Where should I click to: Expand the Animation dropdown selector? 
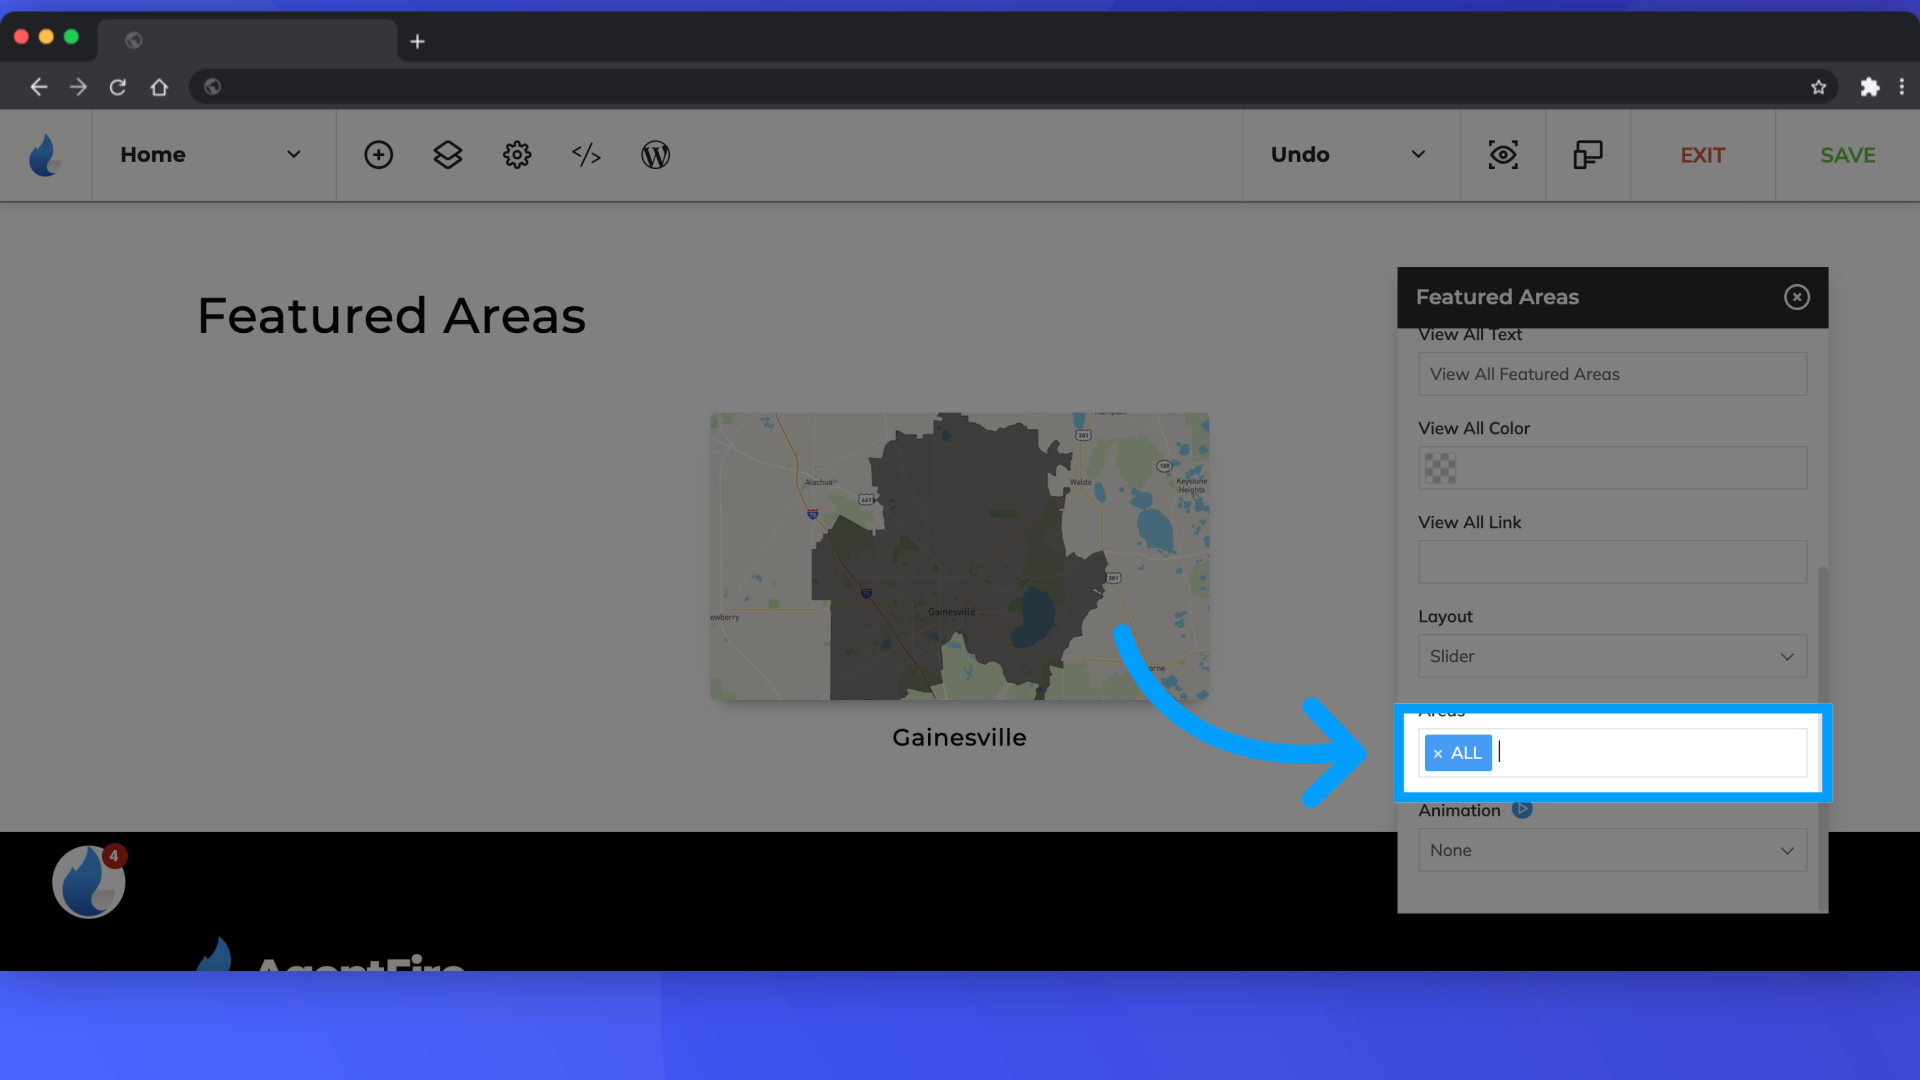[1611, 849]
